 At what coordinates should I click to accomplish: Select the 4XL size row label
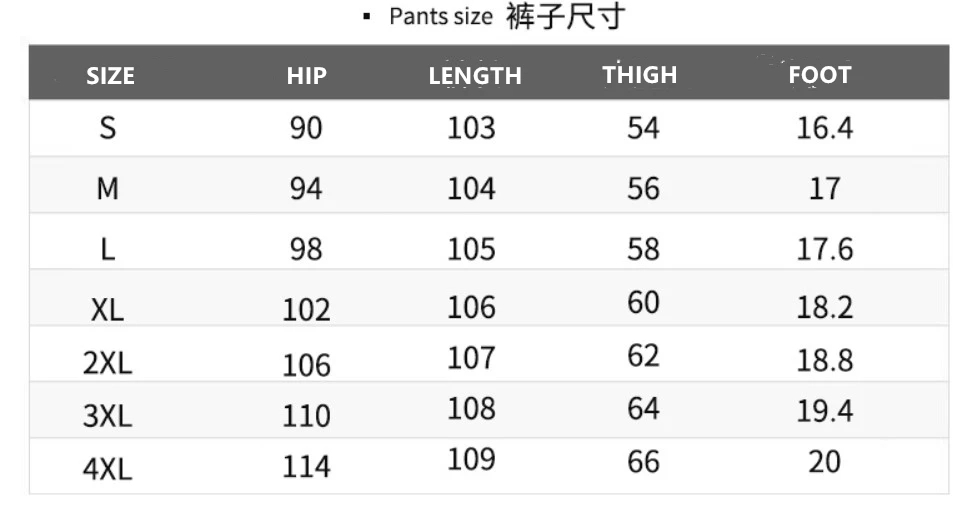[x=108, y=467]
